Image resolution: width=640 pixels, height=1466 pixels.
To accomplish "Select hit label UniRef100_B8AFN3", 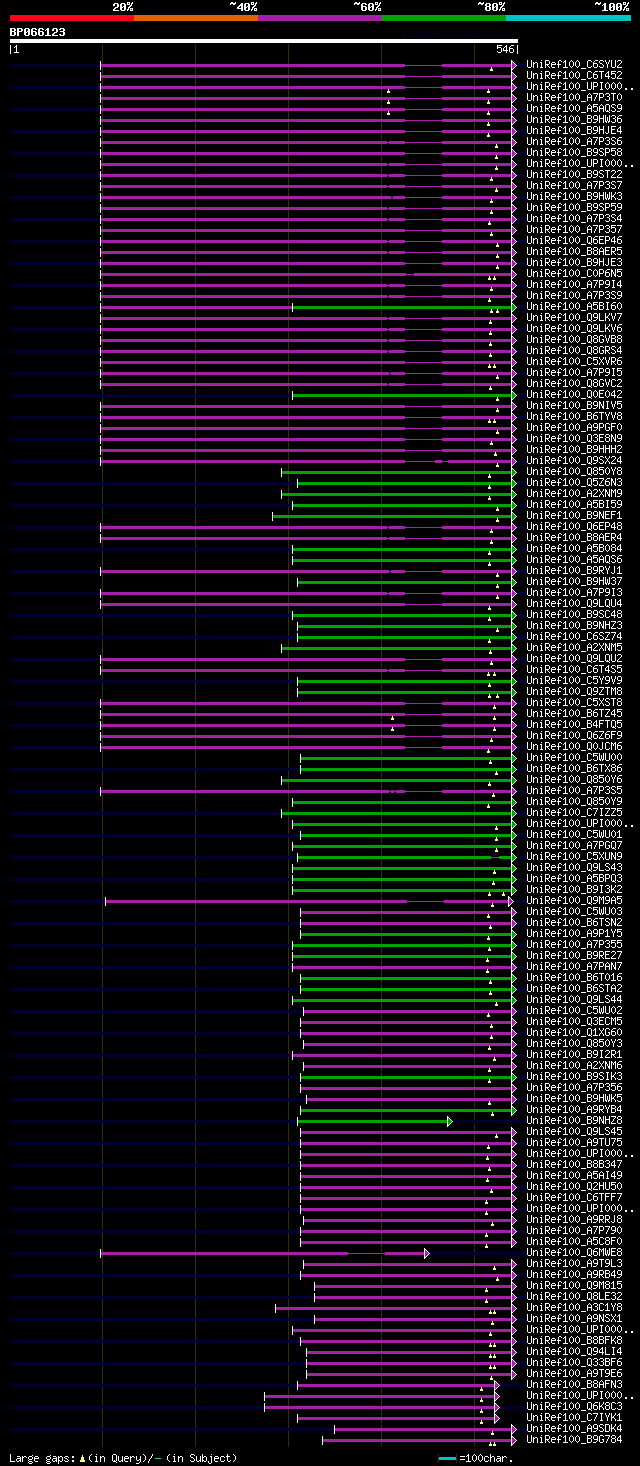I will pyautogui.click(x=574, y=1385).
